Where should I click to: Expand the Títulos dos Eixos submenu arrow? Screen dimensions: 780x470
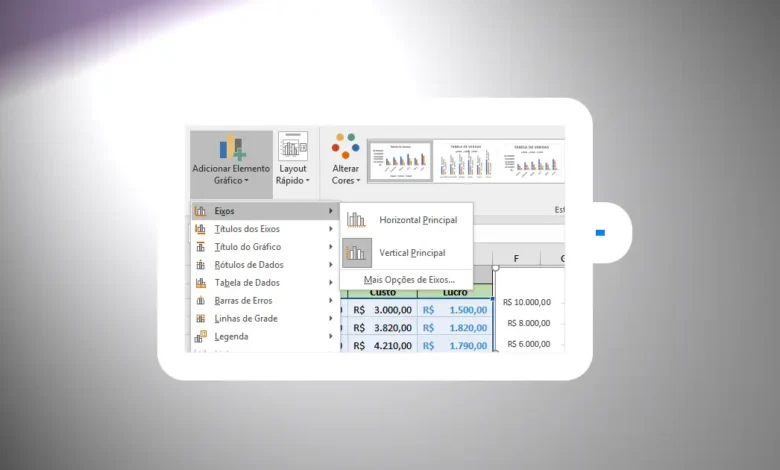click(x=331, y=229)
